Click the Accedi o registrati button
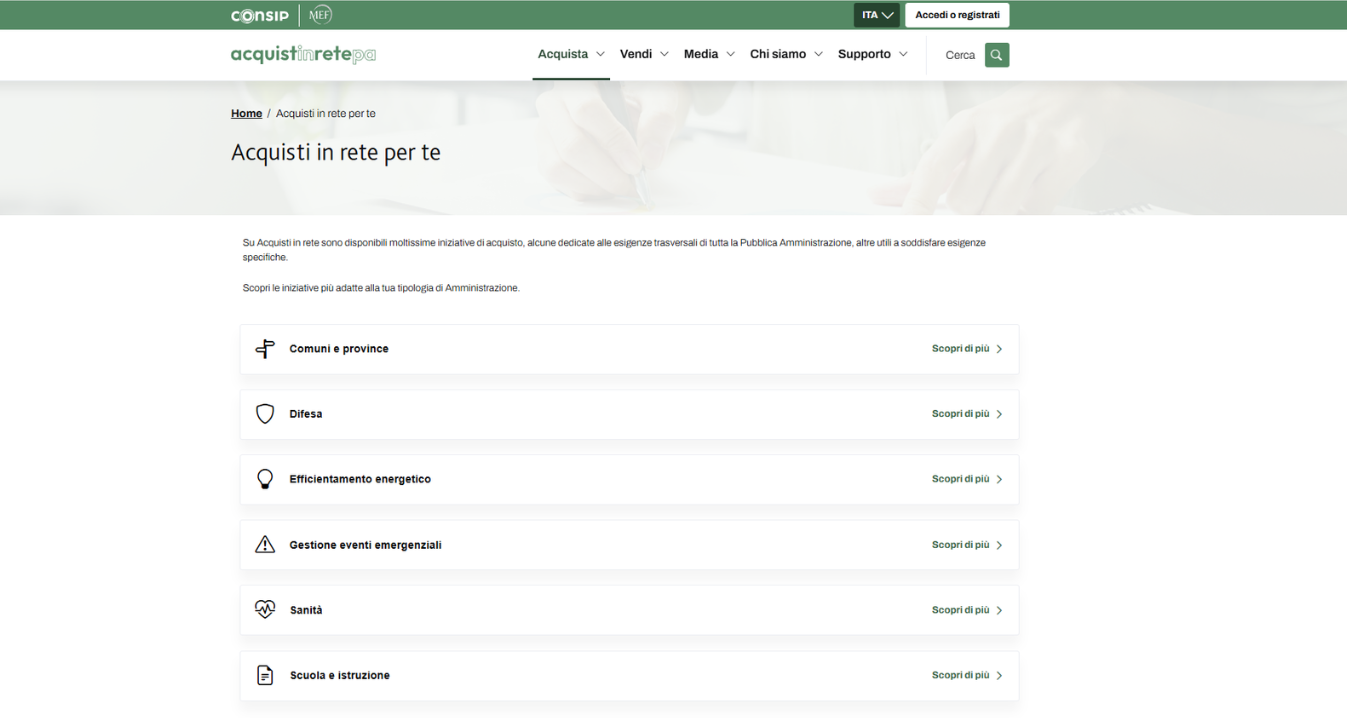Image resolution: width=1347 pixels, height=719 pixels. (957, 15)
